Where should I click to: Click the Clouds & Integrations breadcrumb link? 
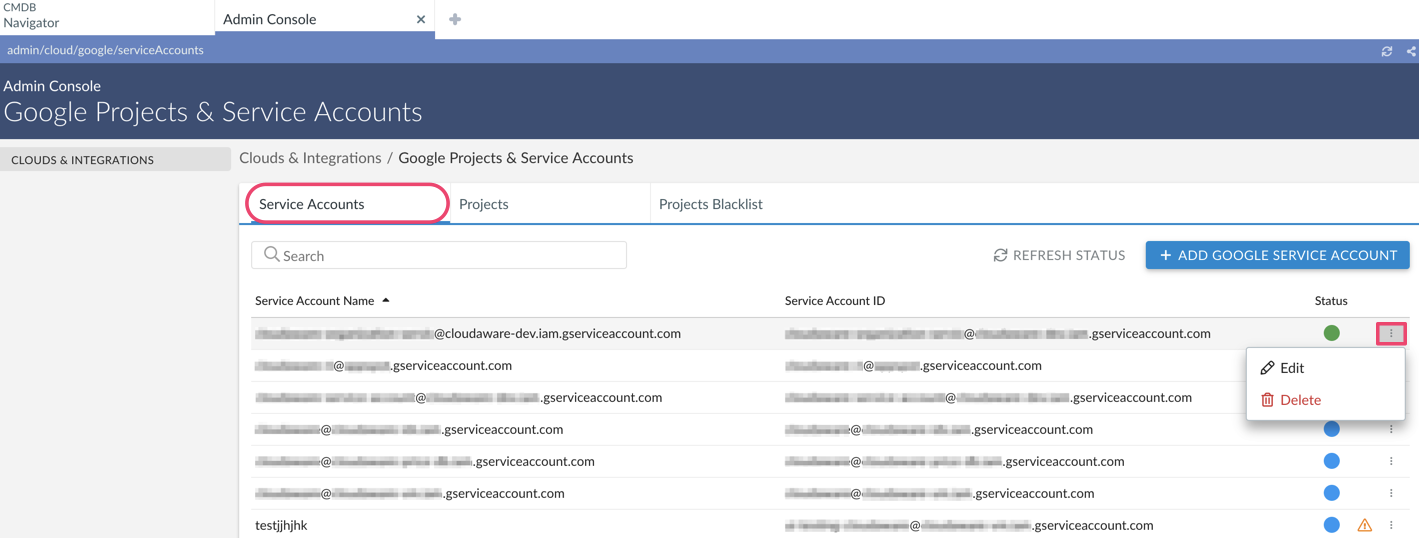[x=310, y=158]
